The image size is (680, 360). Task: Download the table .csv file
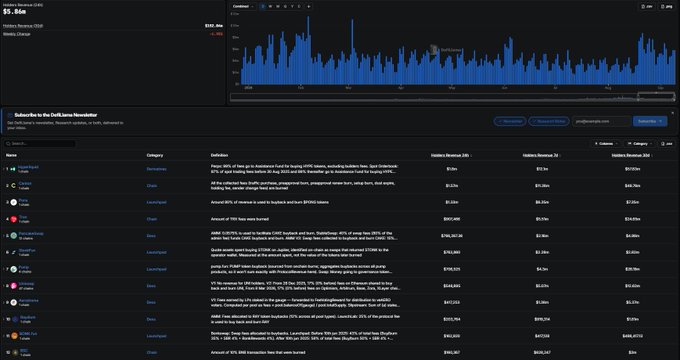pos(667,144)
